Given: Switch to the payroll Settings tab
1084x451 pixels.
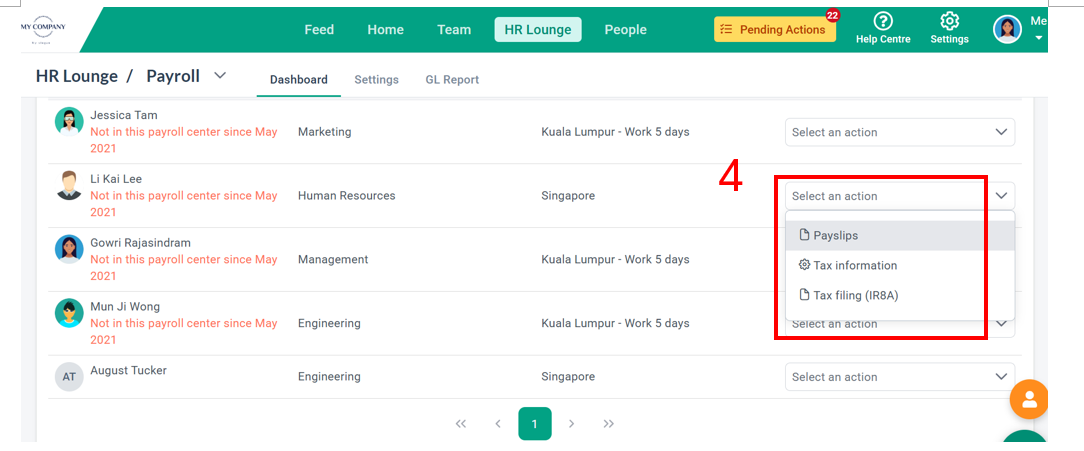Looking at the screenshot, I should [376, 80].
